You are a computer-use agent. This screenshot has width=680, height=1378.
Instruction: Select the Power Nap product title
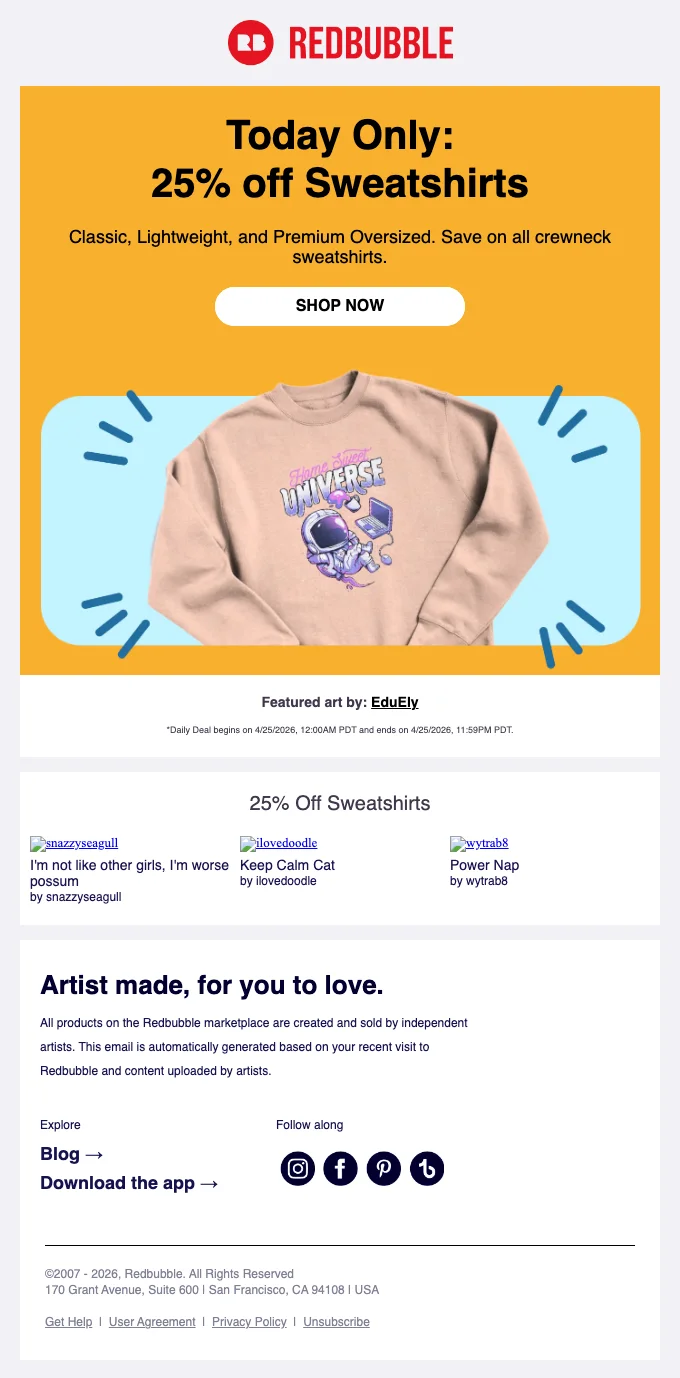(x=484, y=865)
